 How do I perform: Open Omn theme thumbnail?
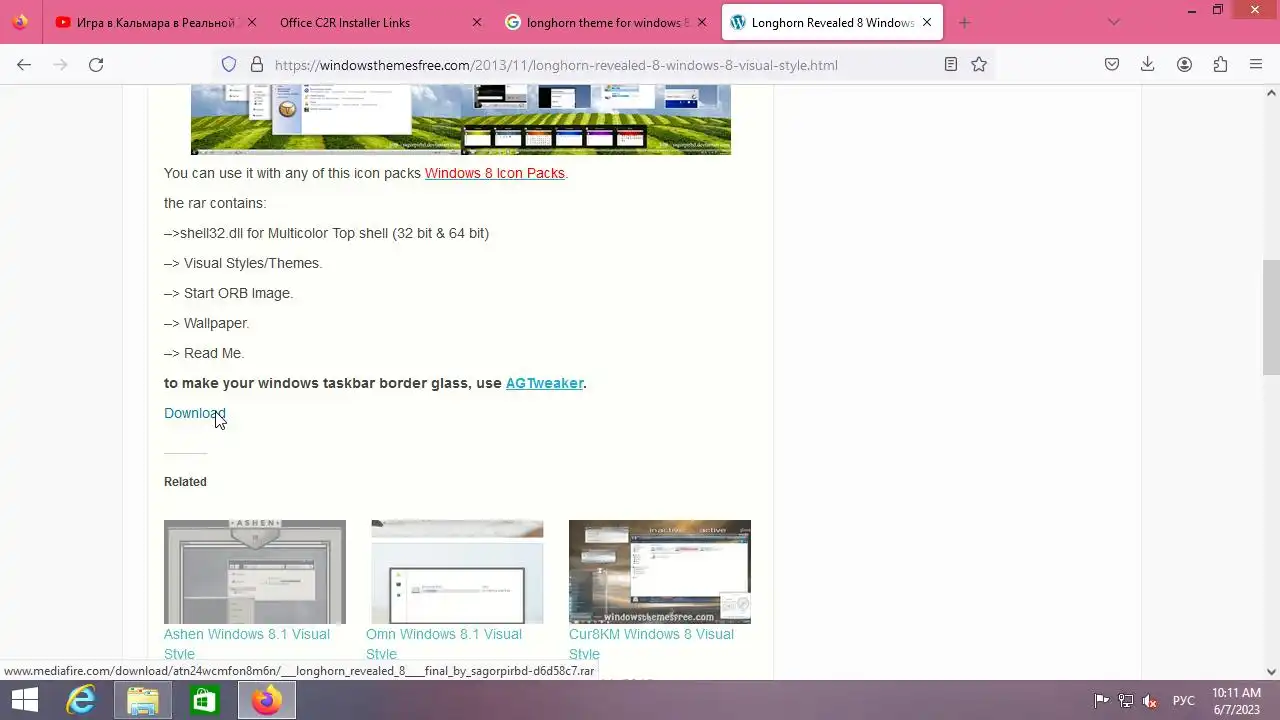(457, 572)
